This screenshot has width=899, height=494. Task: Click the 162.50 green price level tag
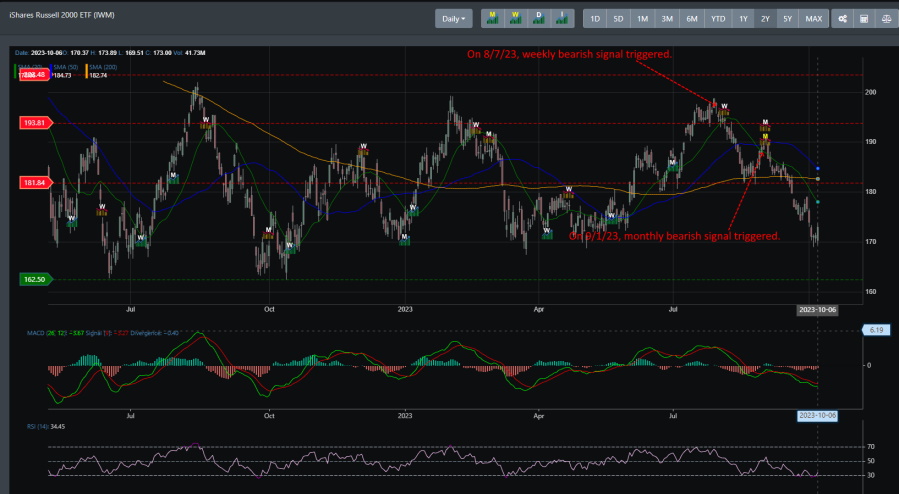point(36,280)
